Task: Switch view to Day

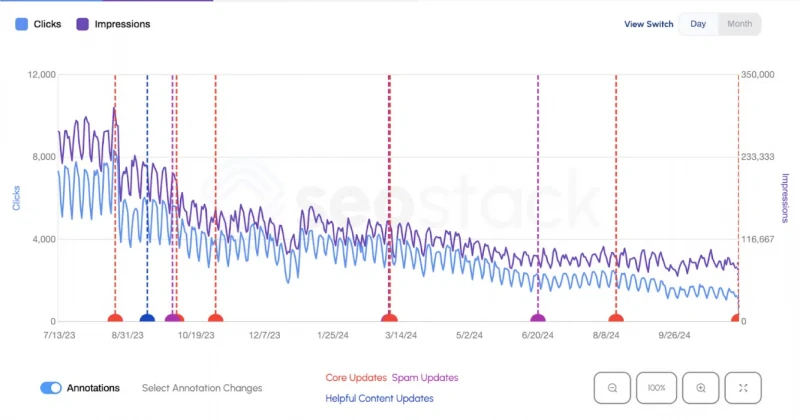Action: pos(698,24)
